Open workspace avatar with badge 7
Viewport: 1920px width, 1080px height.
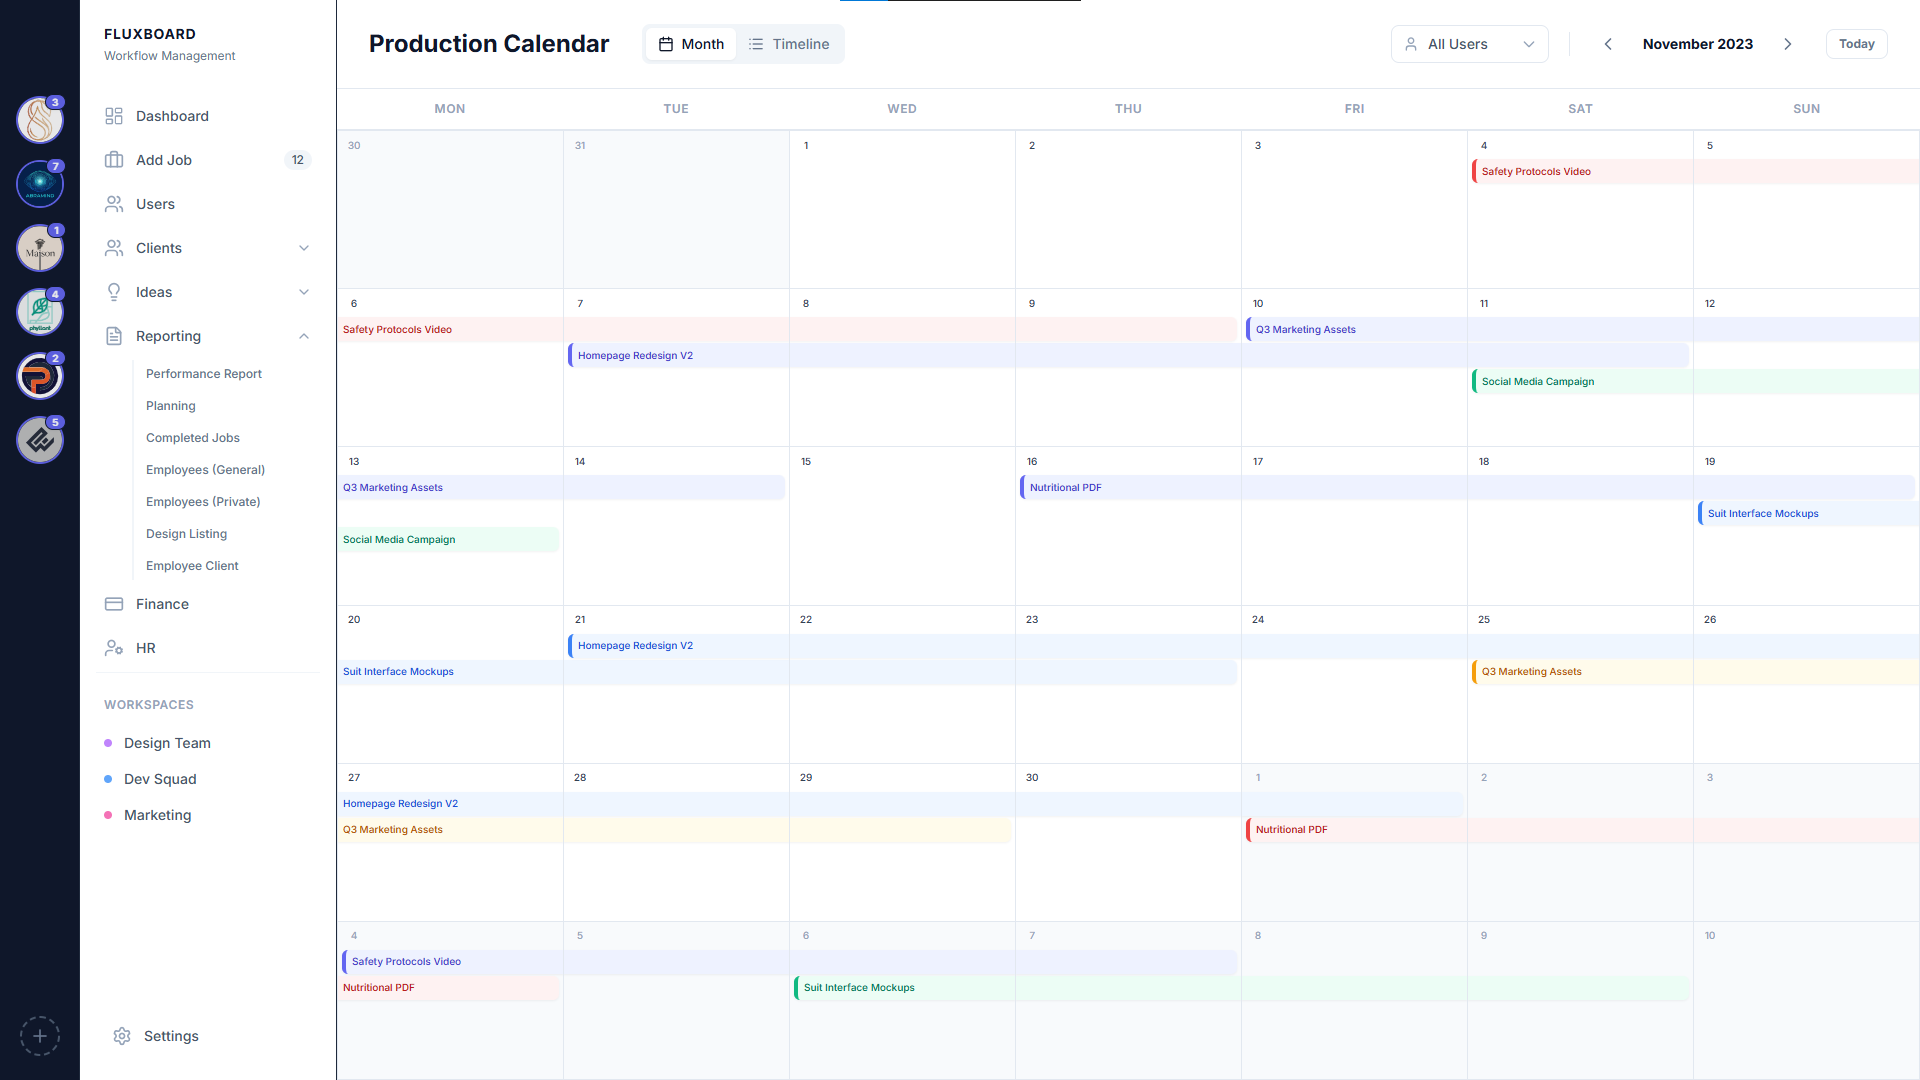[x=40, y=184]
